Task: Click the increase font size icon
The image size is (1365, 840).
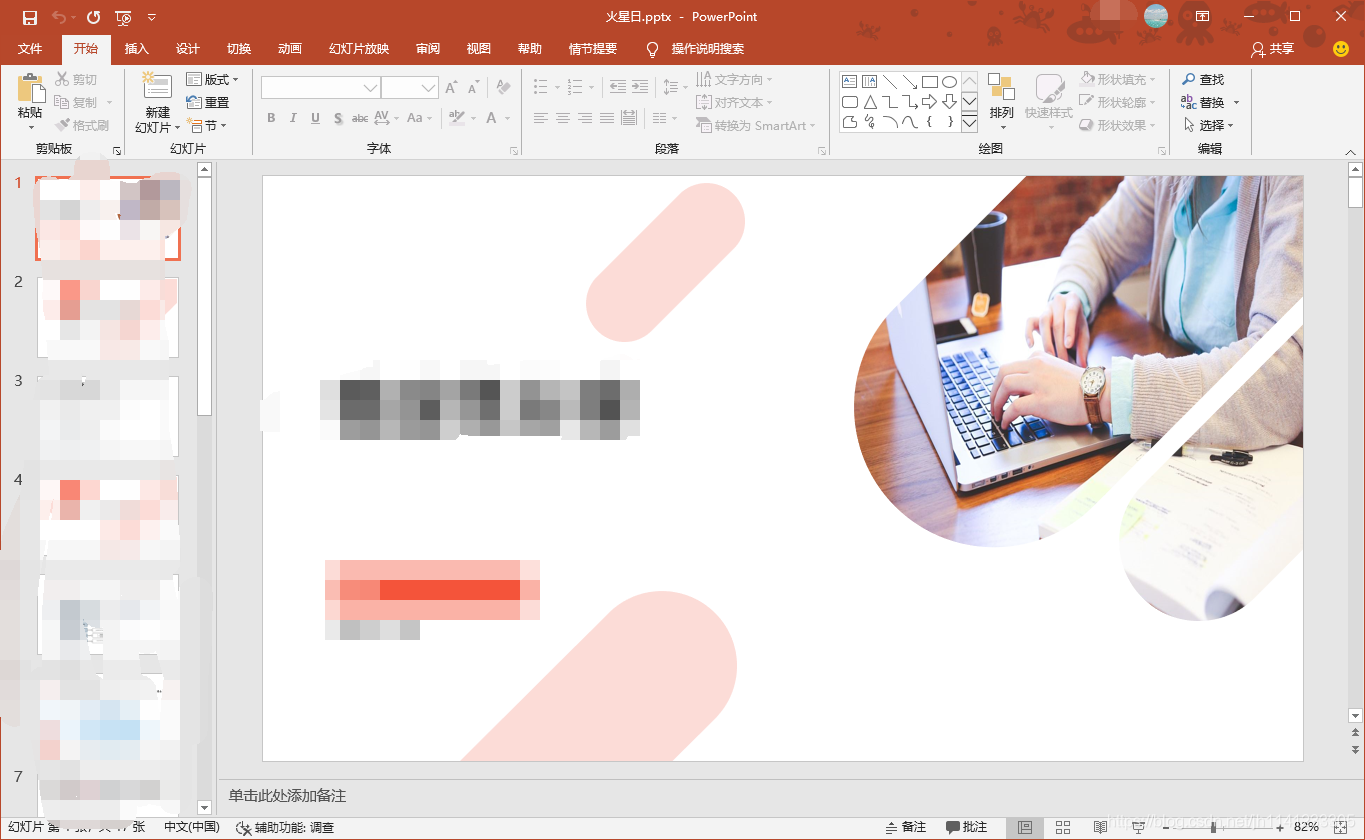Action: tap(452, 88)
